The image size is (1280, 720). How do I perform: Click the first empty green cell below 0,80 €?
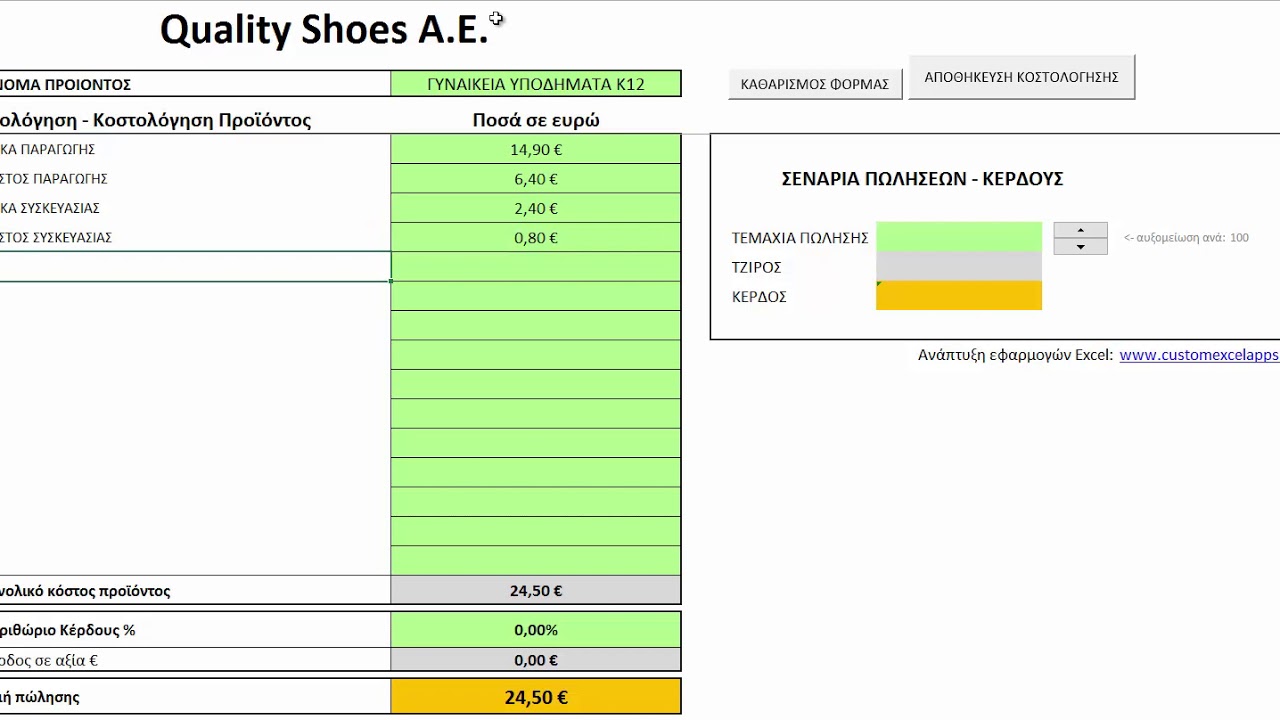[x=536, y=267]
